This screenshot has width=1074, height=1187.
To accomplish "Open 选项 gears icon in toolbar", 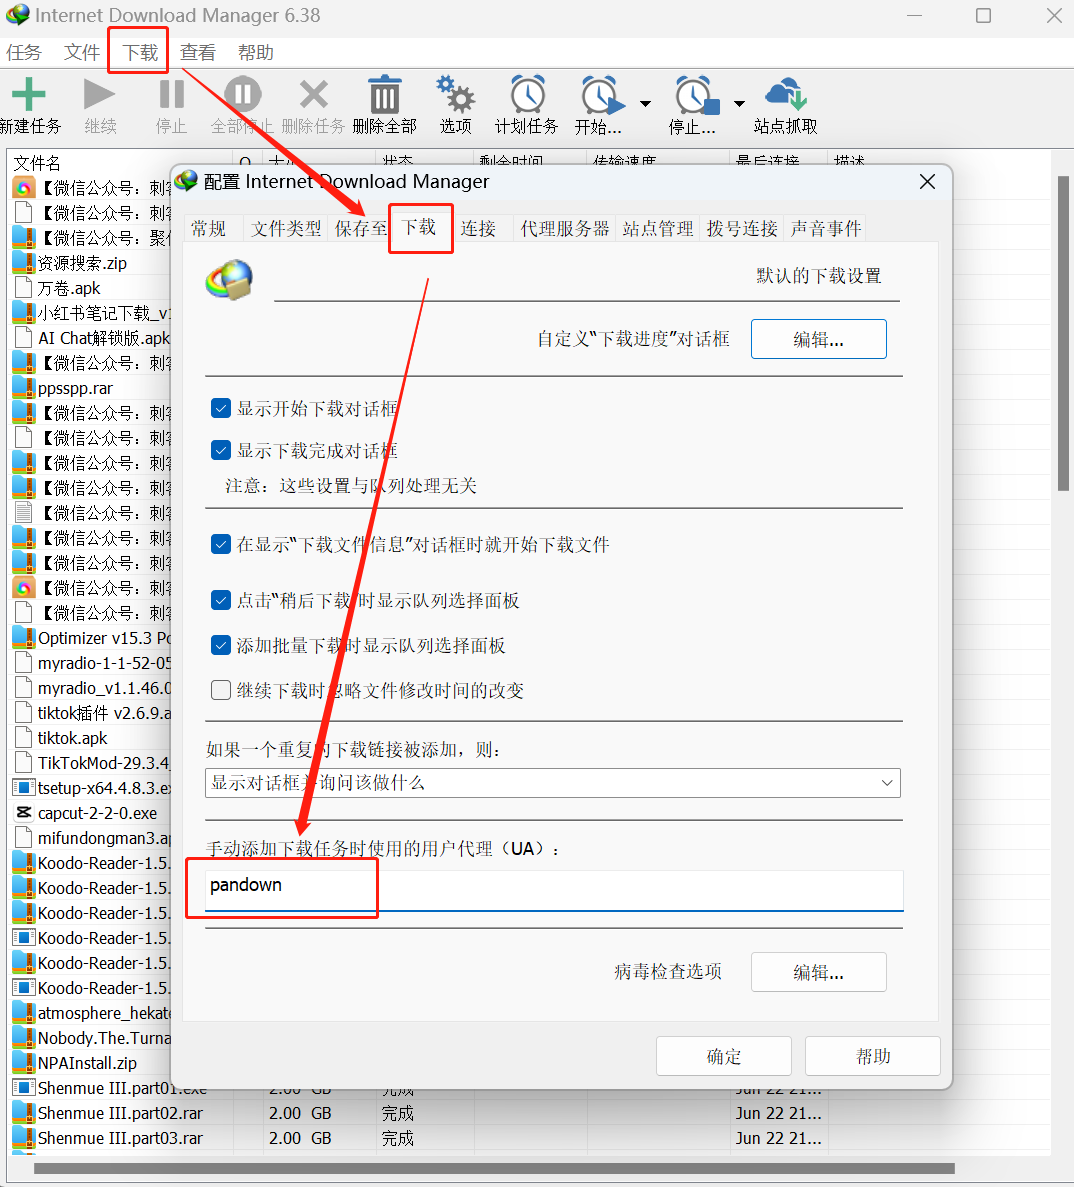I will [456, 95].
